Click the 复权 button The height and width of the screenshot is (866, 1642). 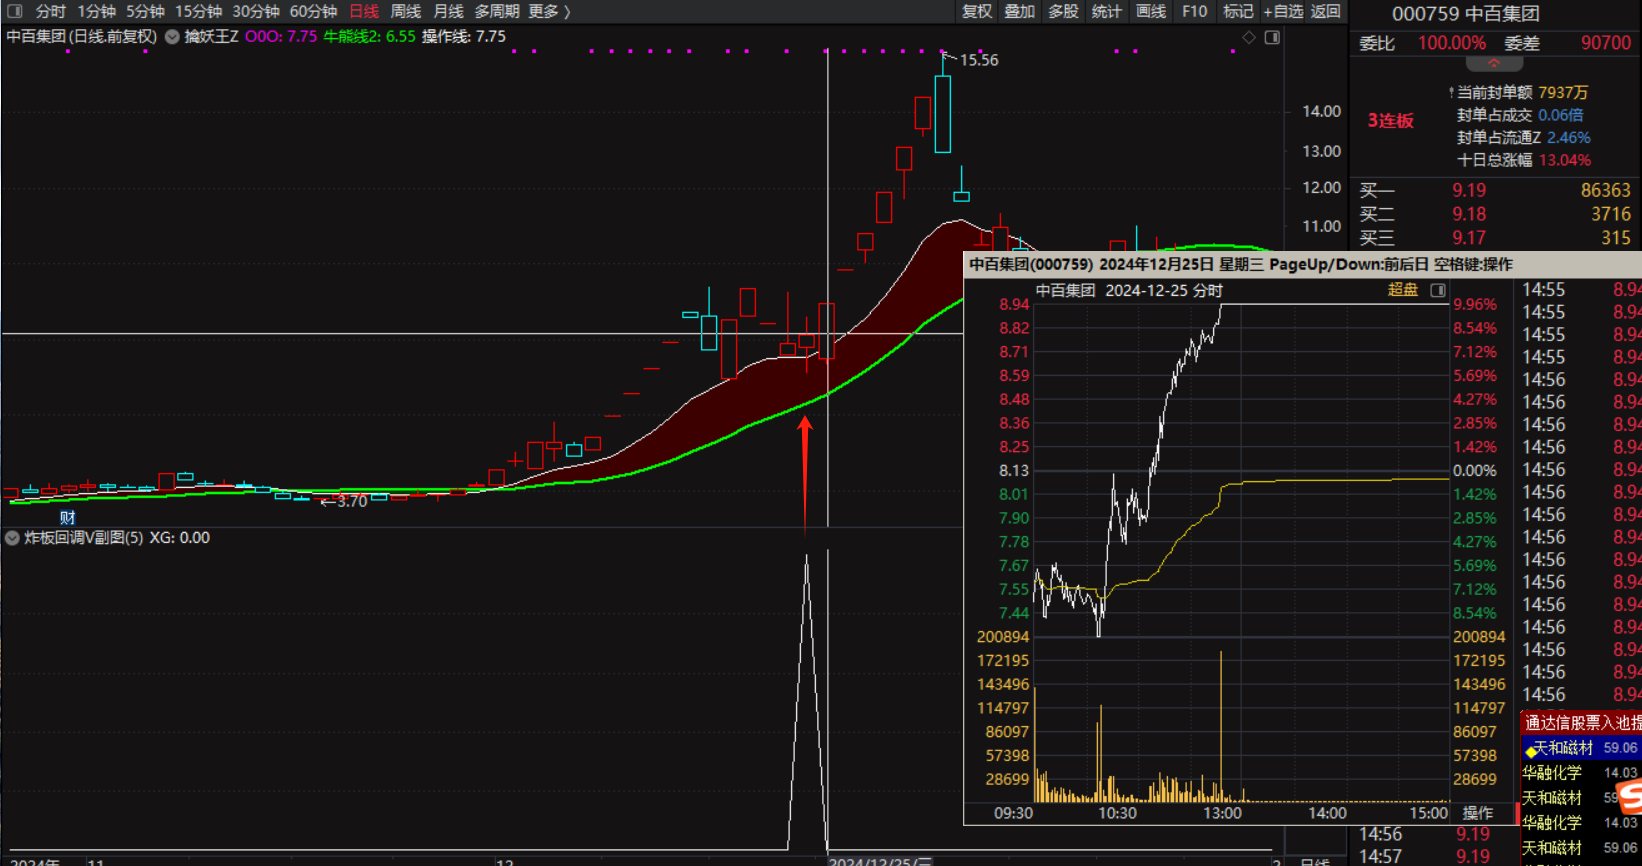pos(976,11)
